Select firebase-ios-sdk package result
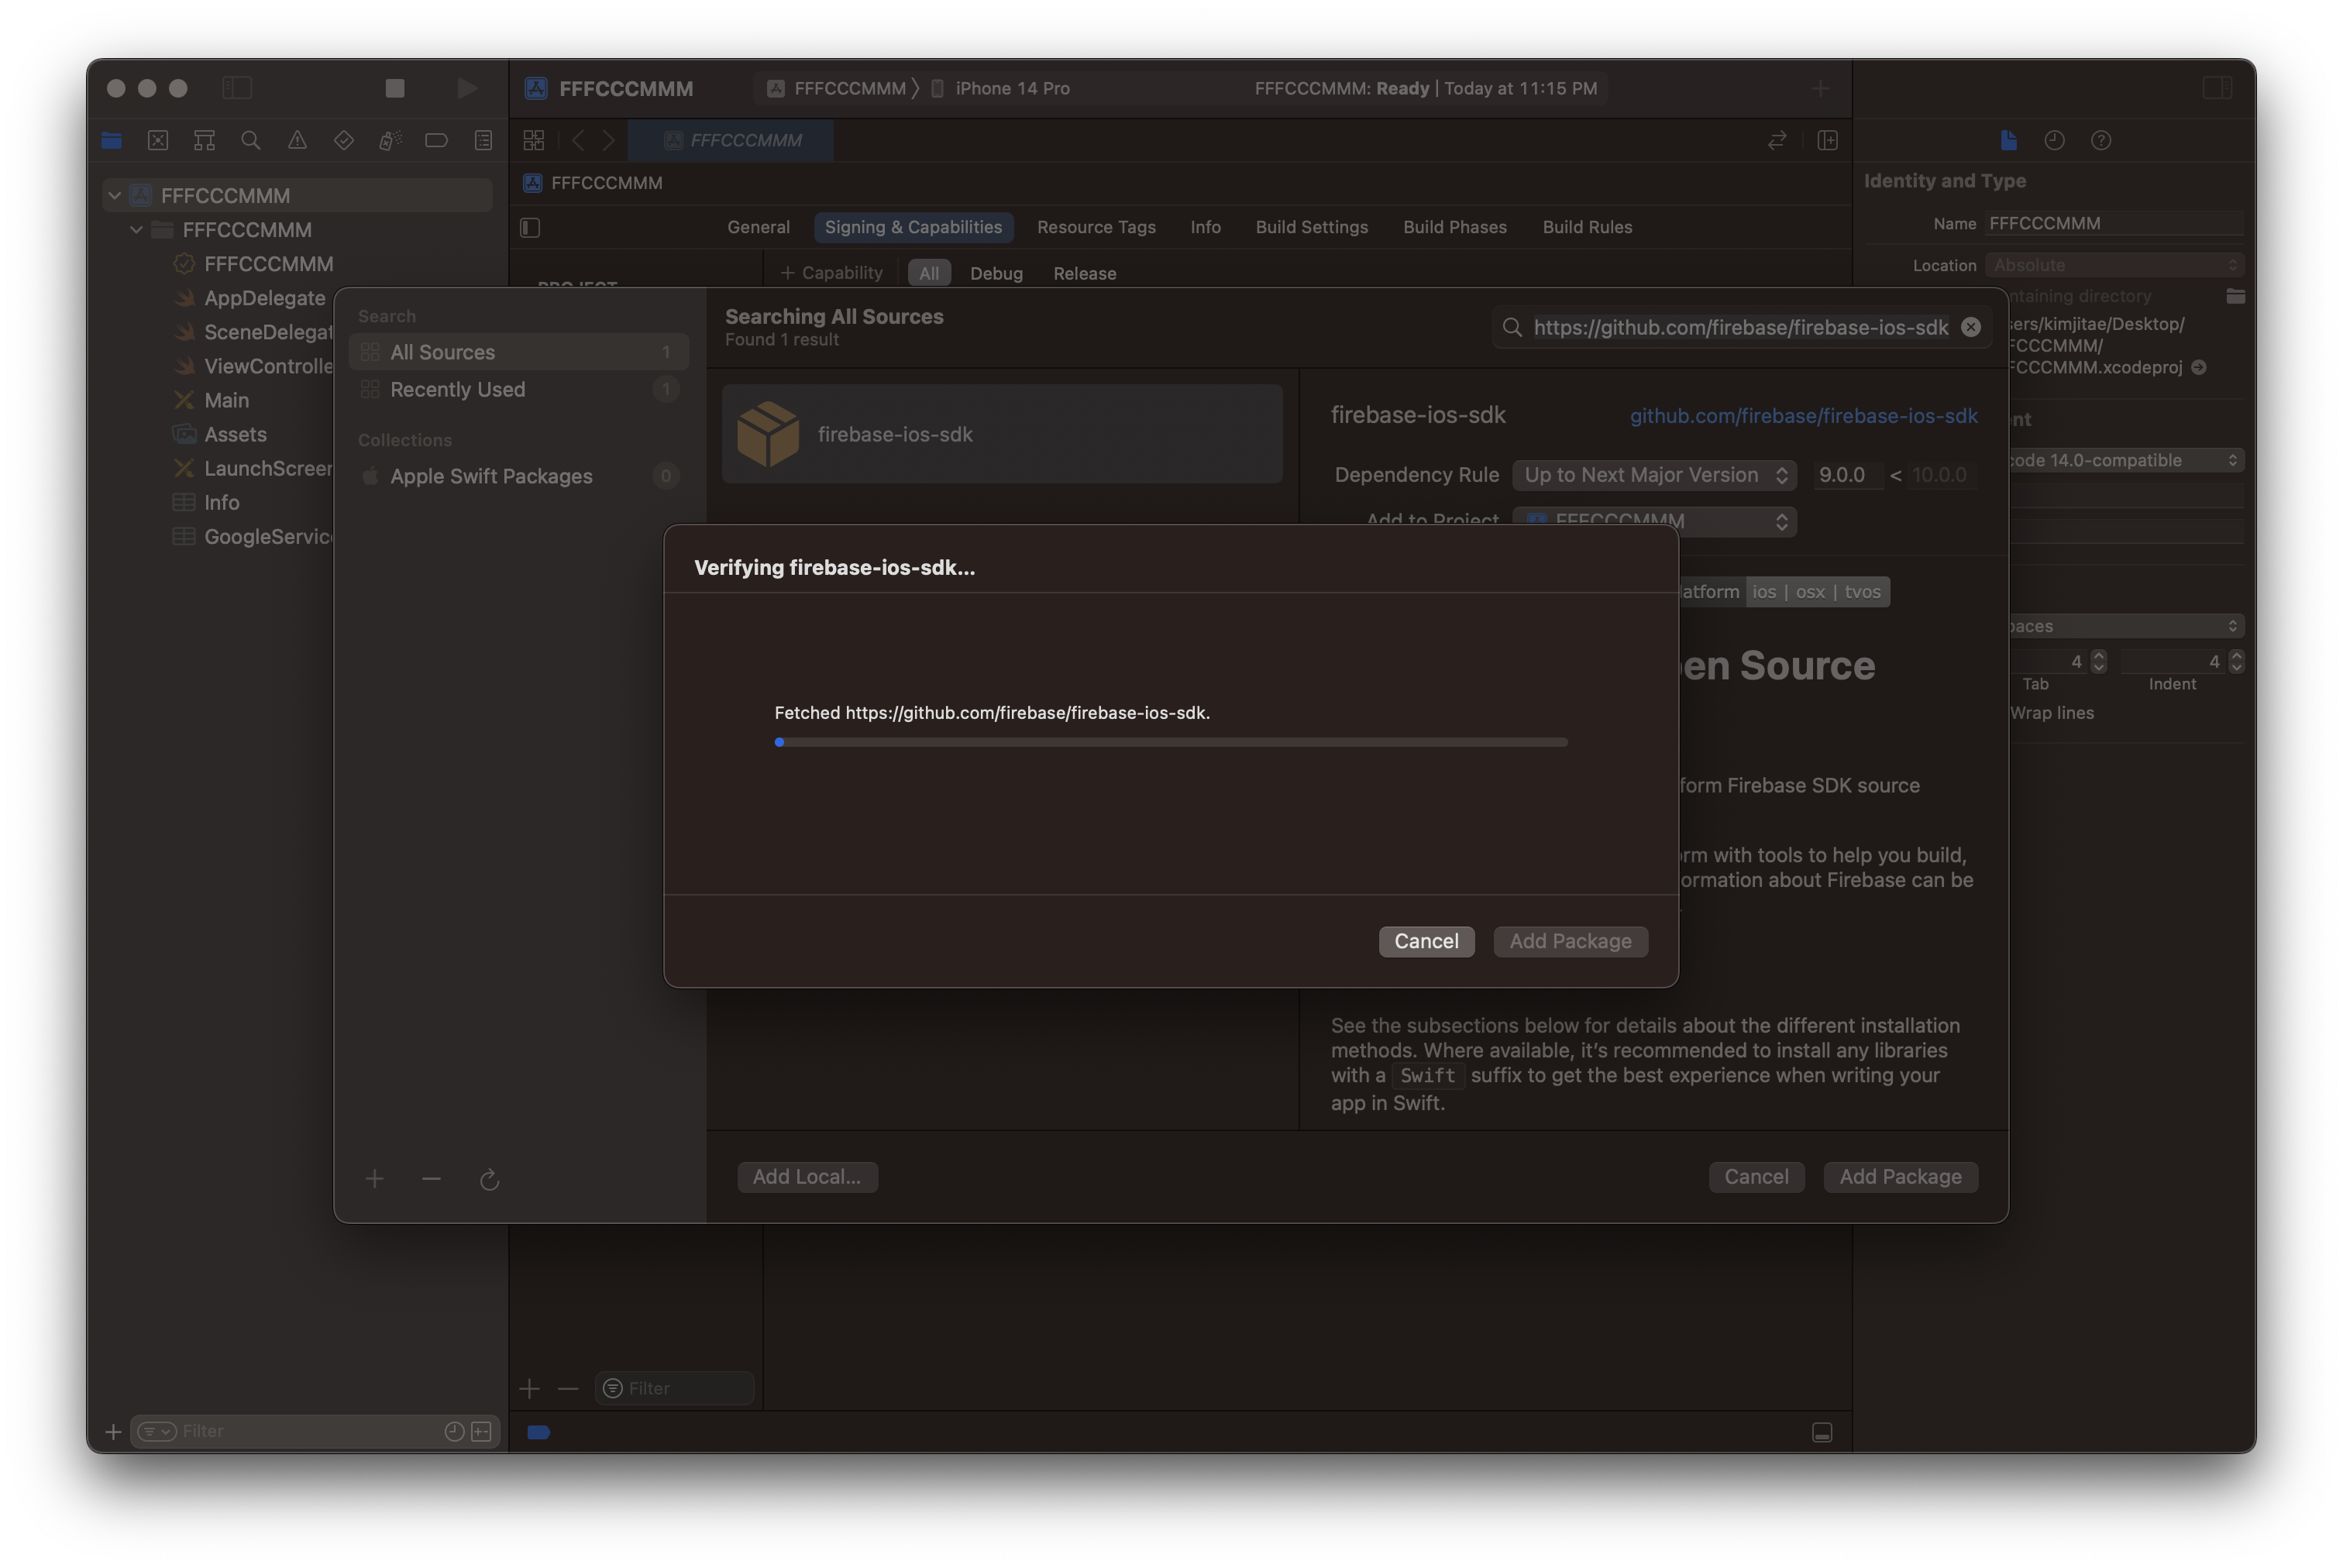Screen dimensions: 2343x1568 point(1002,434)
